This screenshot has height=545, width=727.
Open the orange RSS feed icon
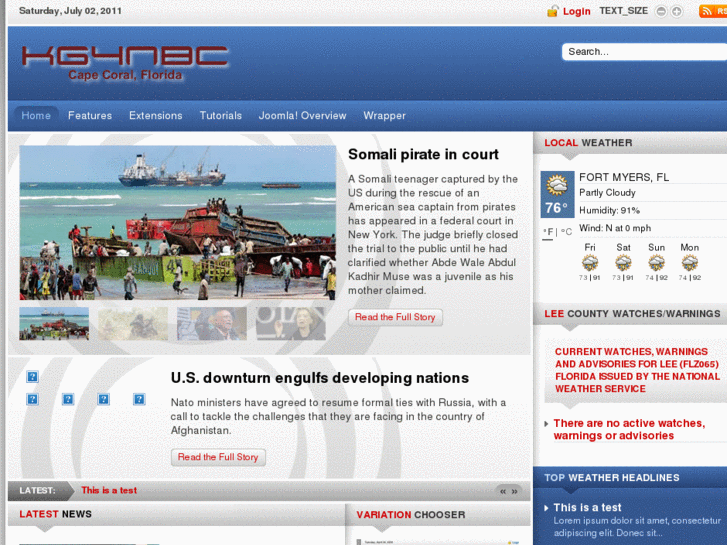(712, 11)
